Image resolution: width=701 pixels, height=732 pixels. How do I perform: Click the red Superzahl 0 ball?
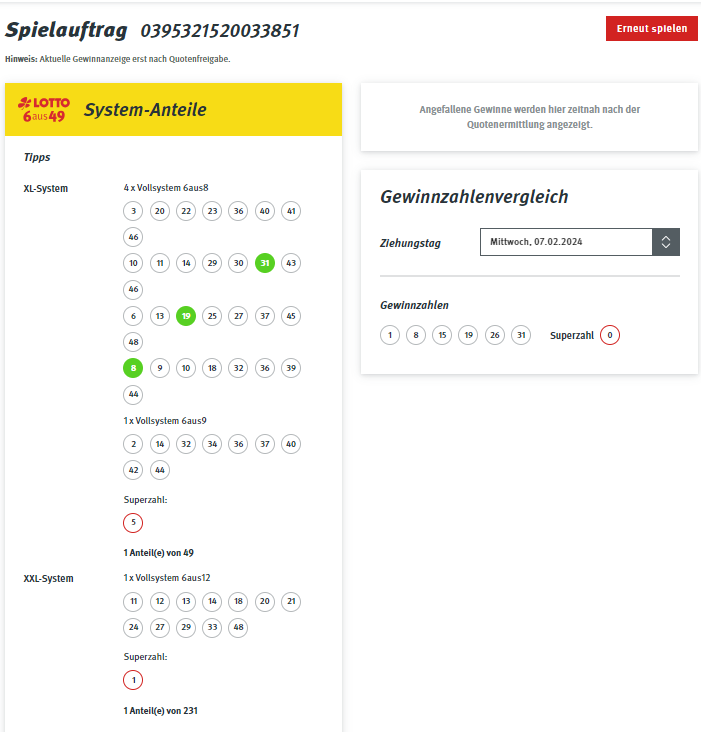pyautogui.click(x=610, y=335)
